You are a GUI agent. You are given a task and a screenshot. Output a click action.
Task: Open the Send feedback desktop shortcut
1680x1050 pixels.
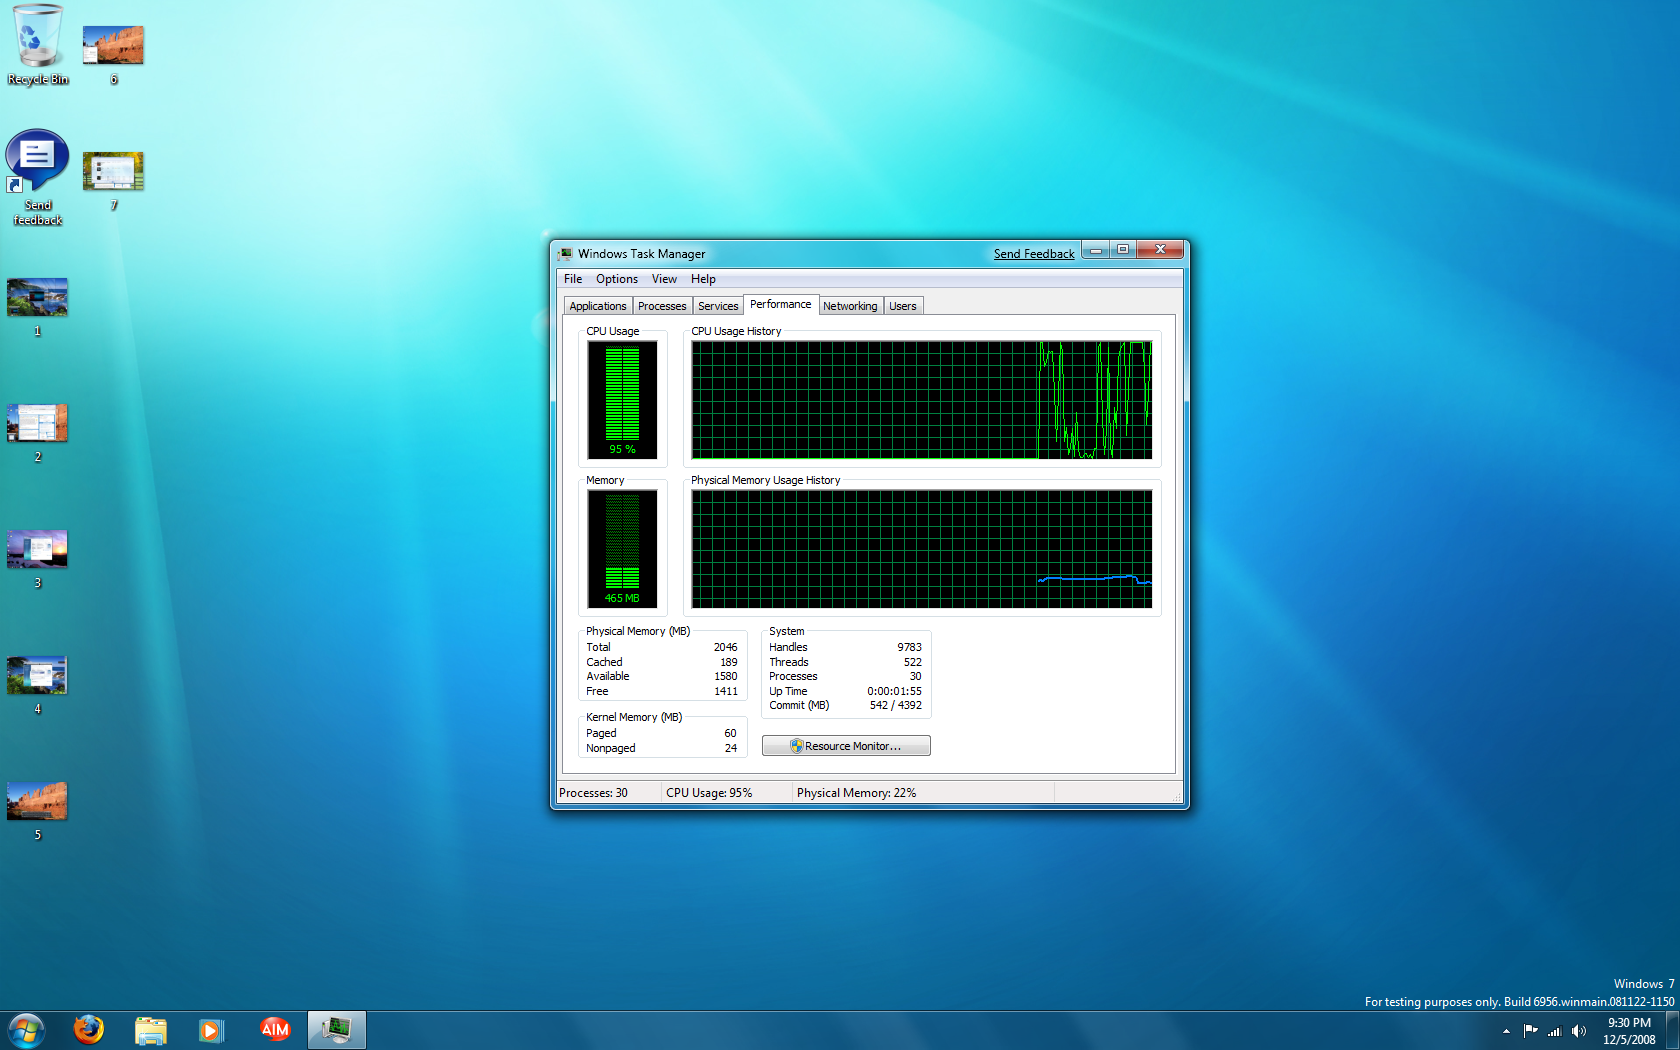37,177
